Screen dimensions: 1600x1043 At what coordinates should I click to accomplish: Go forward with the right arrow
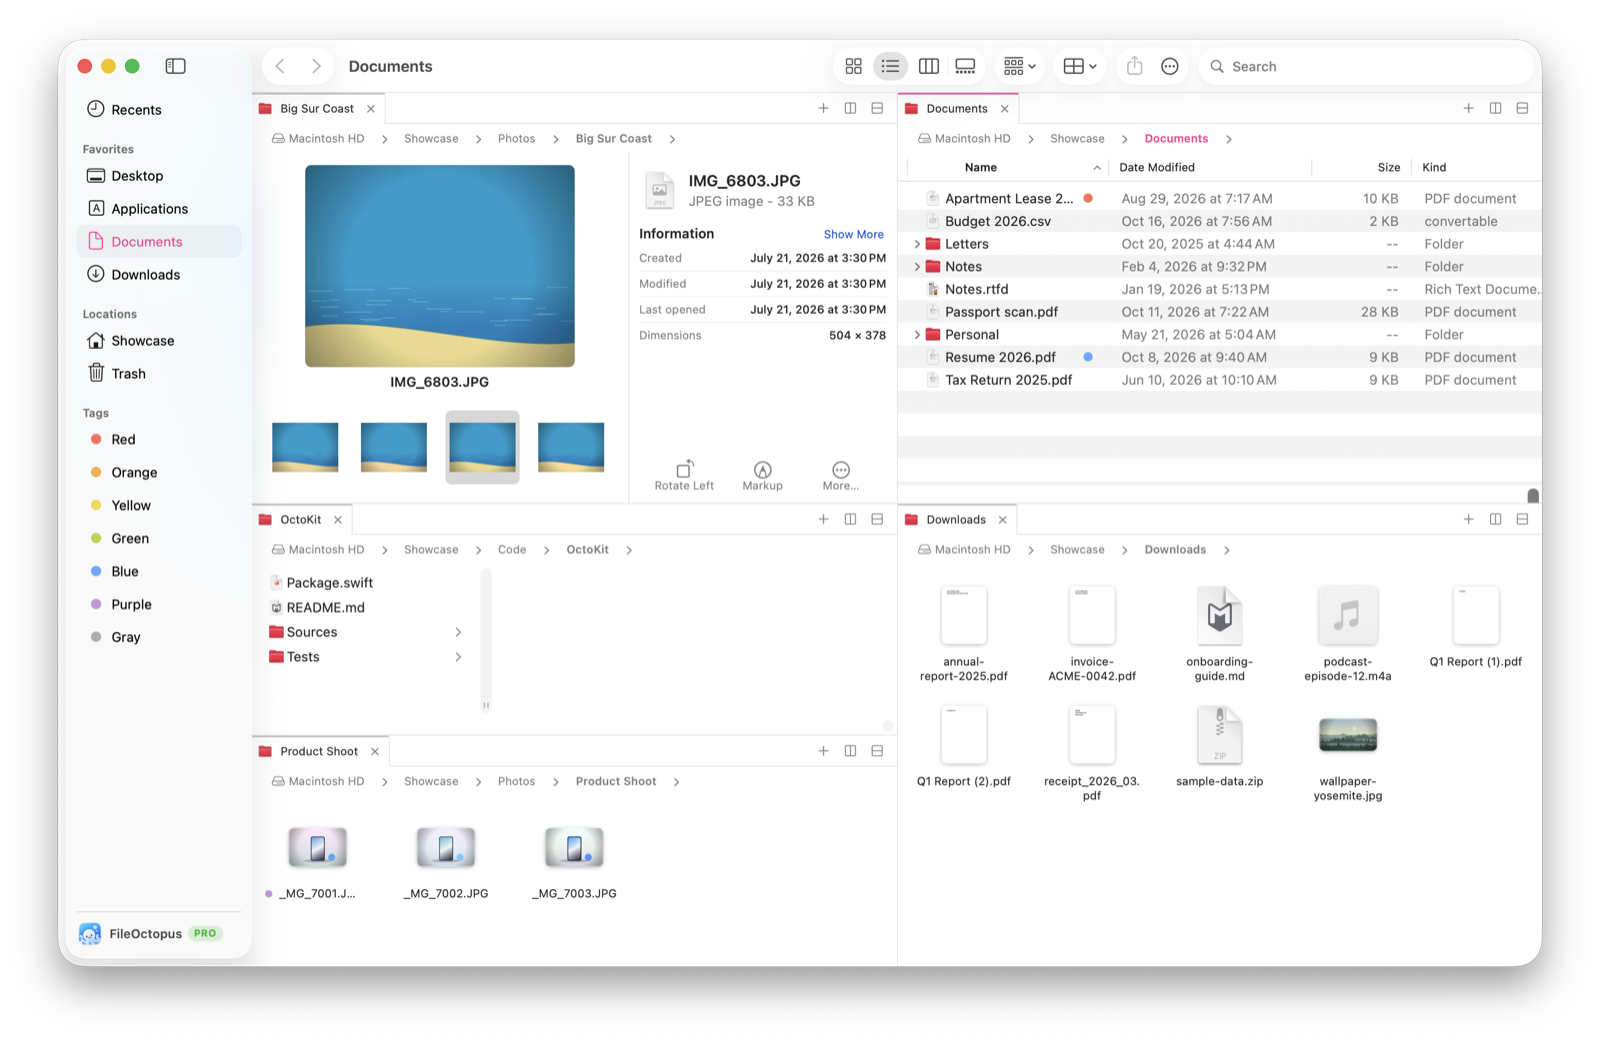click(316, 66)
